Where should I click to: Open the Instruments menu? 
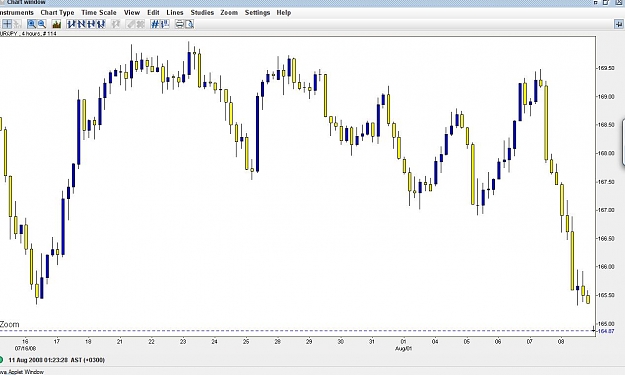17,13
